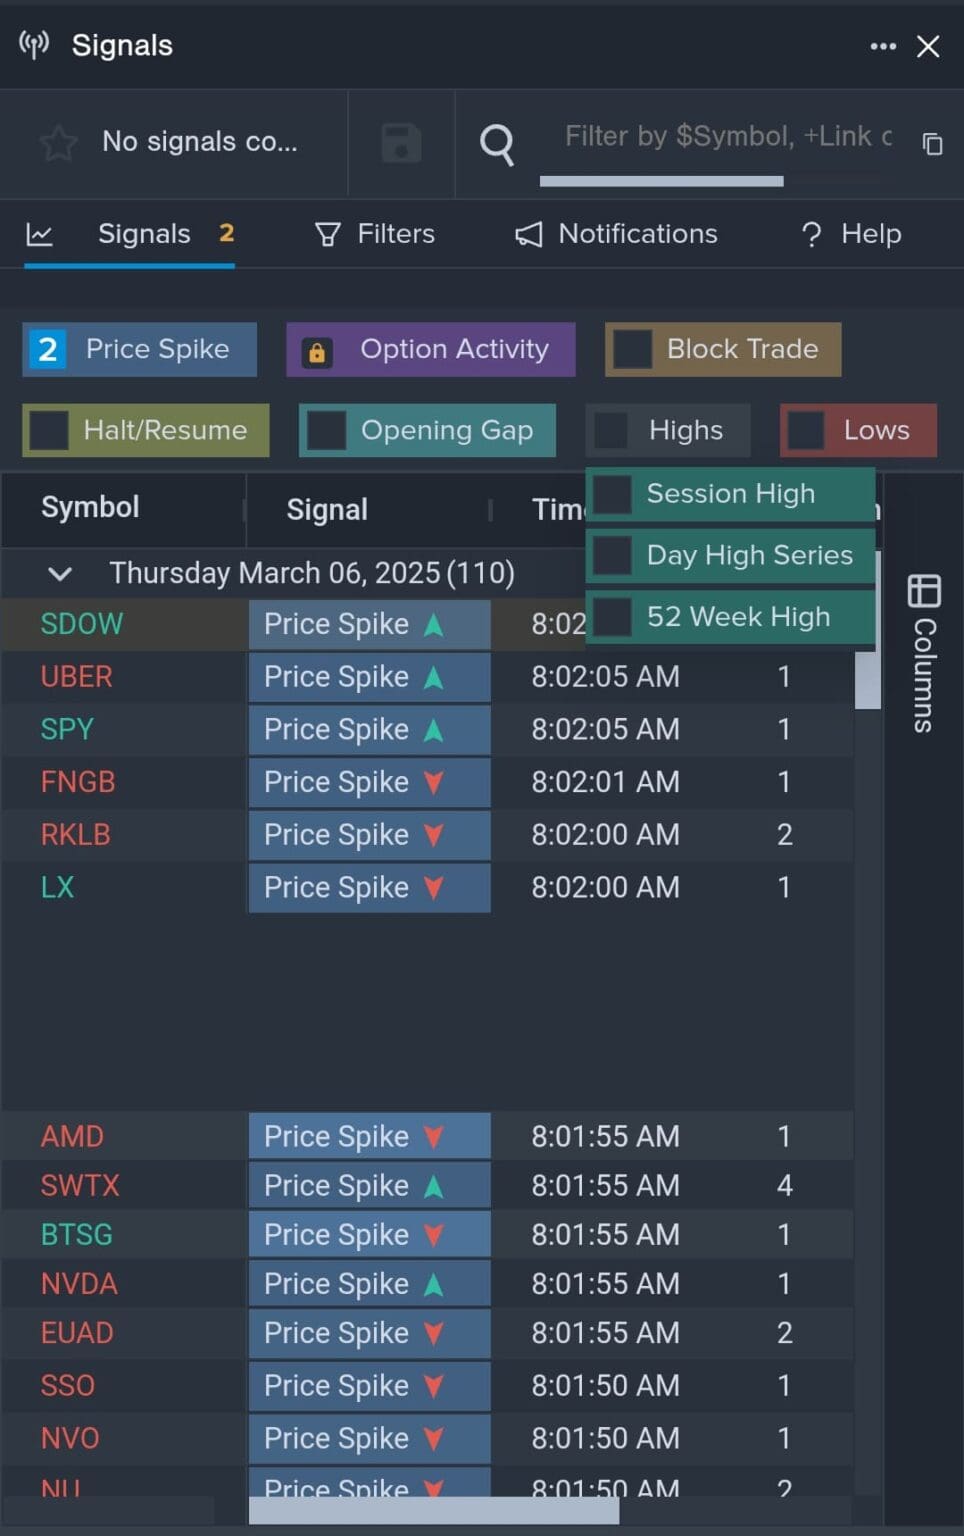Click the magnifier search icon
Image resolution: width=964 pixels, height=1536 pixels.
click(497, 143)
